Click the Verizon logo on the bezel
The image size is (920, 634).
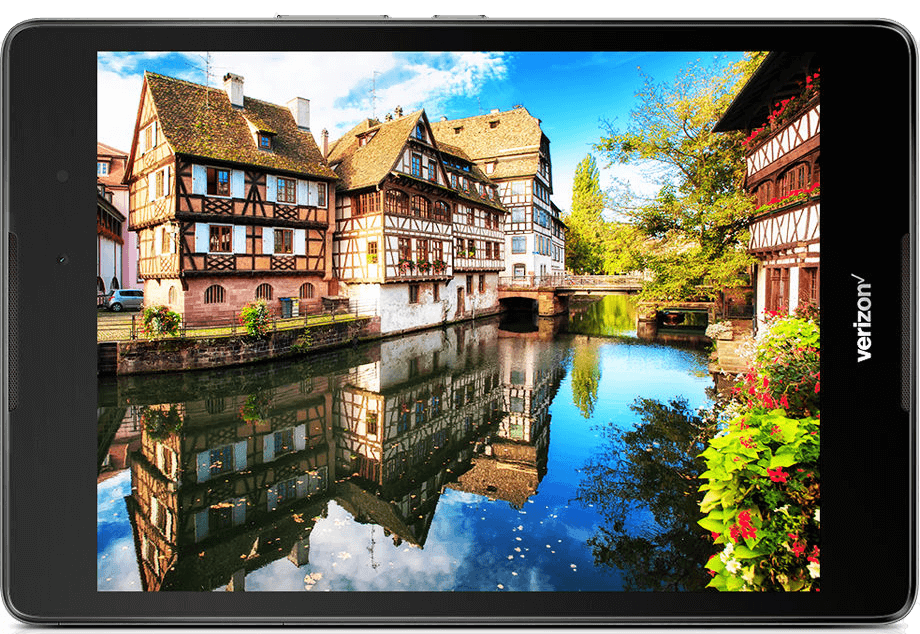coord(862,318)
